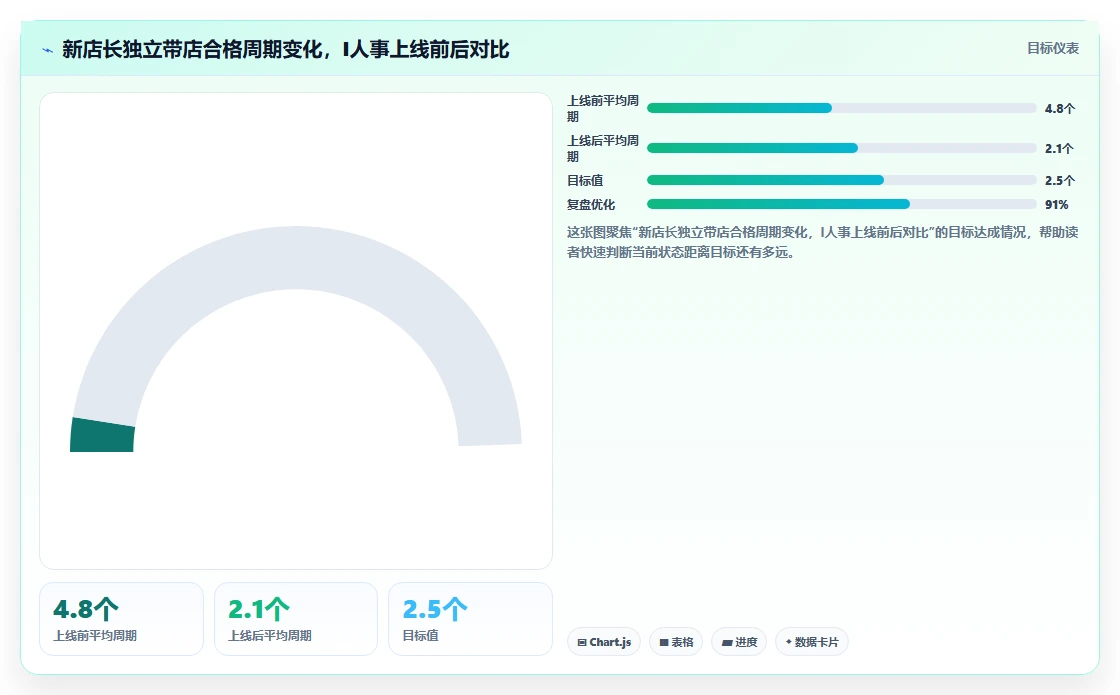Click the 2.1个 stat card
Viewport: 1120px width, 695px height.
click(296, 619)
